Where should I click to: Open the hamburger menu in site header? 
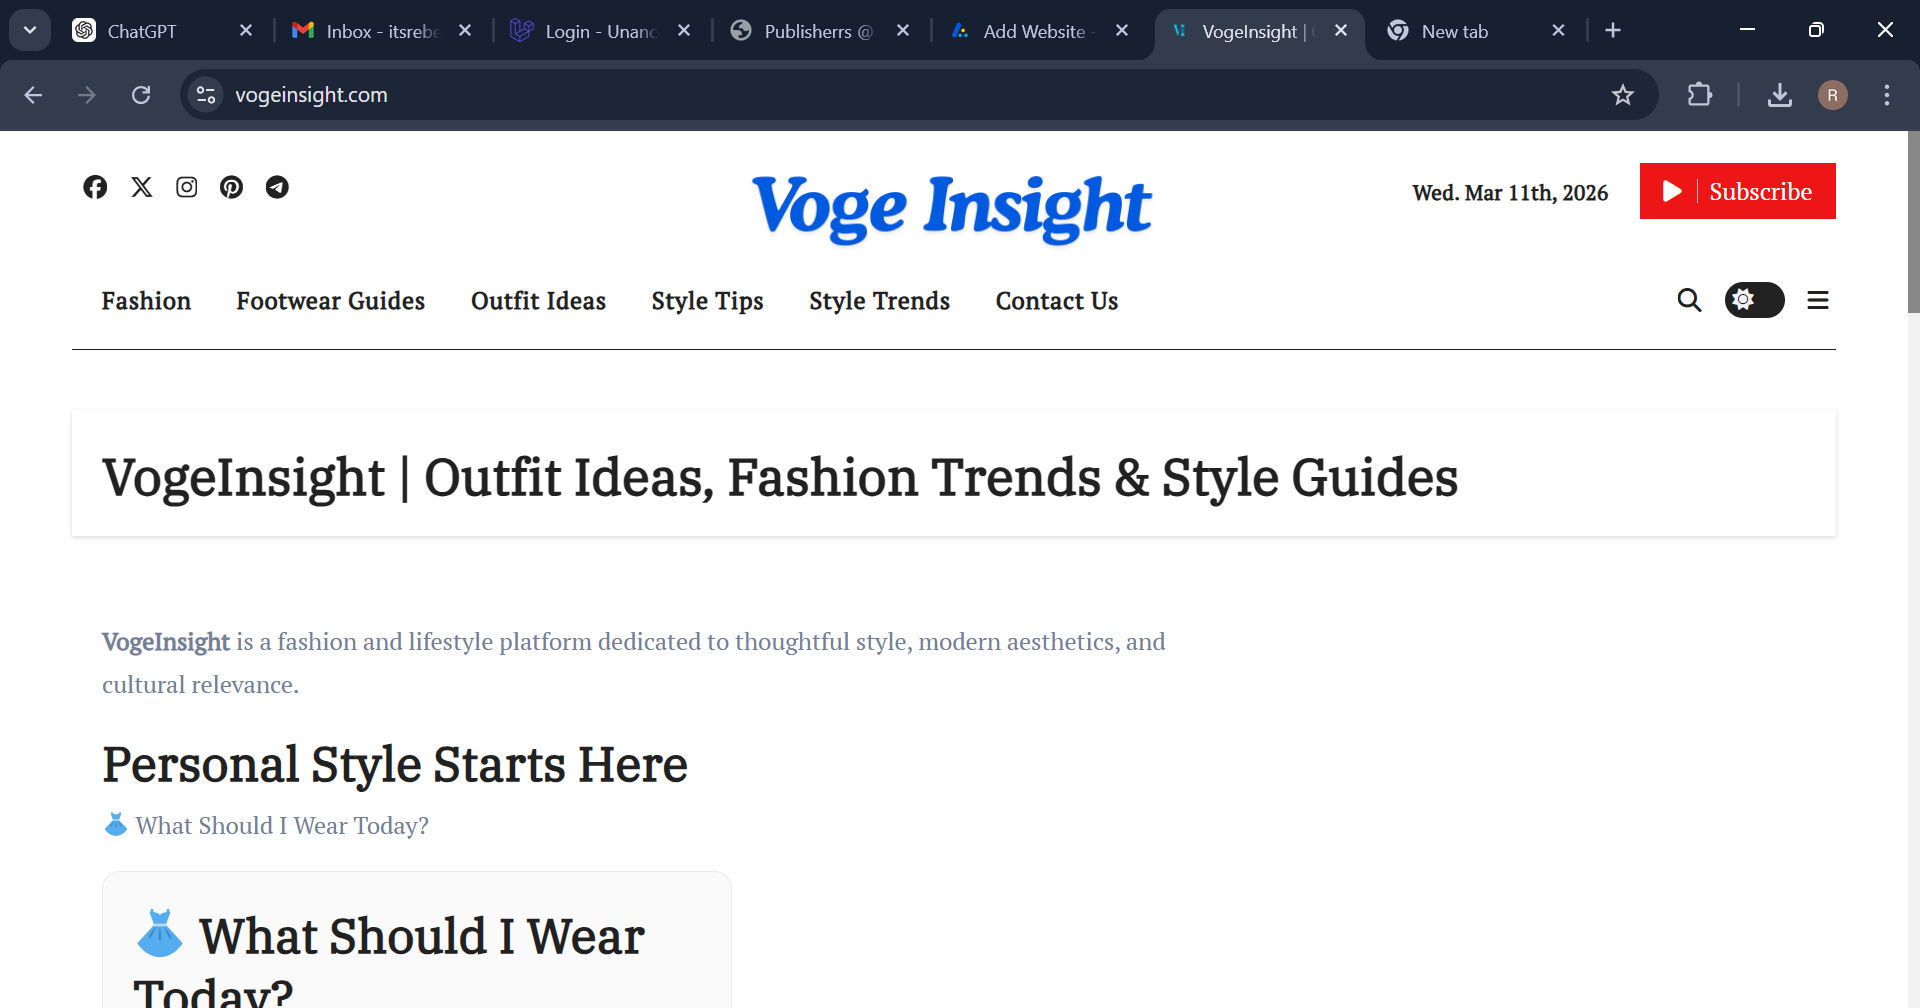1818,300
